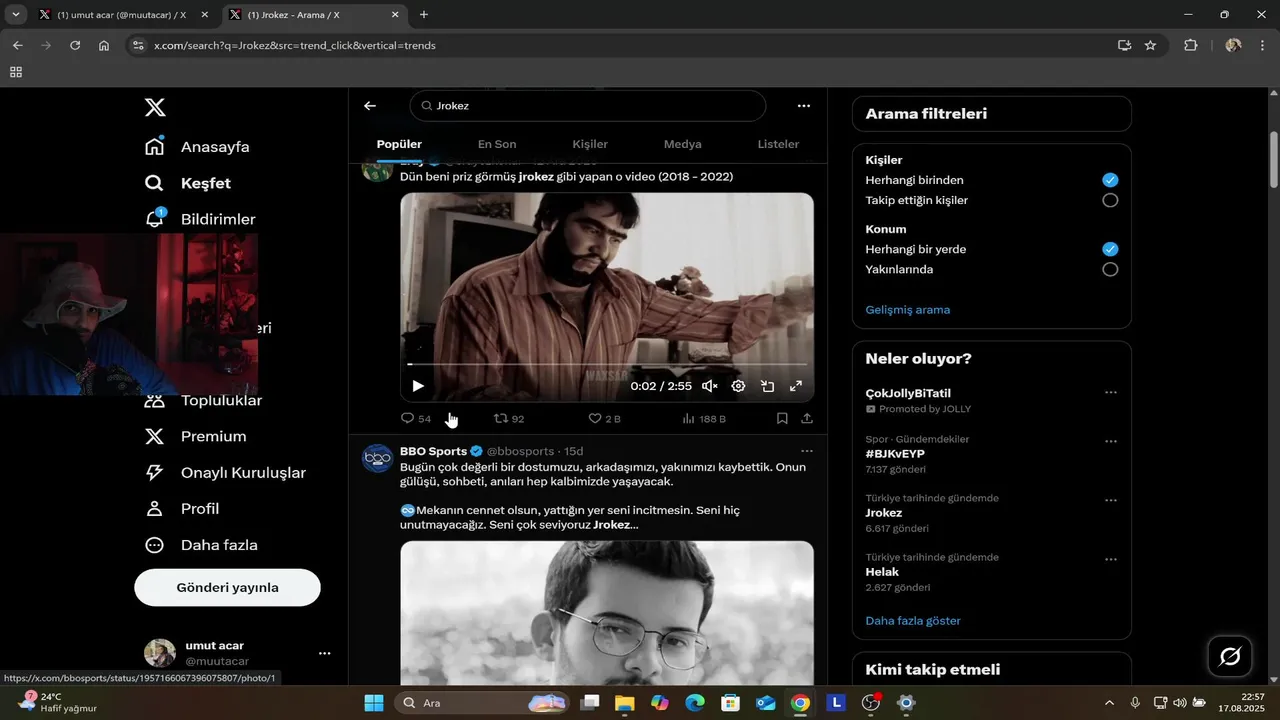View analytics showing 188 B
1280x720 pixels.
pyautogui.click(x=704, y=419)
